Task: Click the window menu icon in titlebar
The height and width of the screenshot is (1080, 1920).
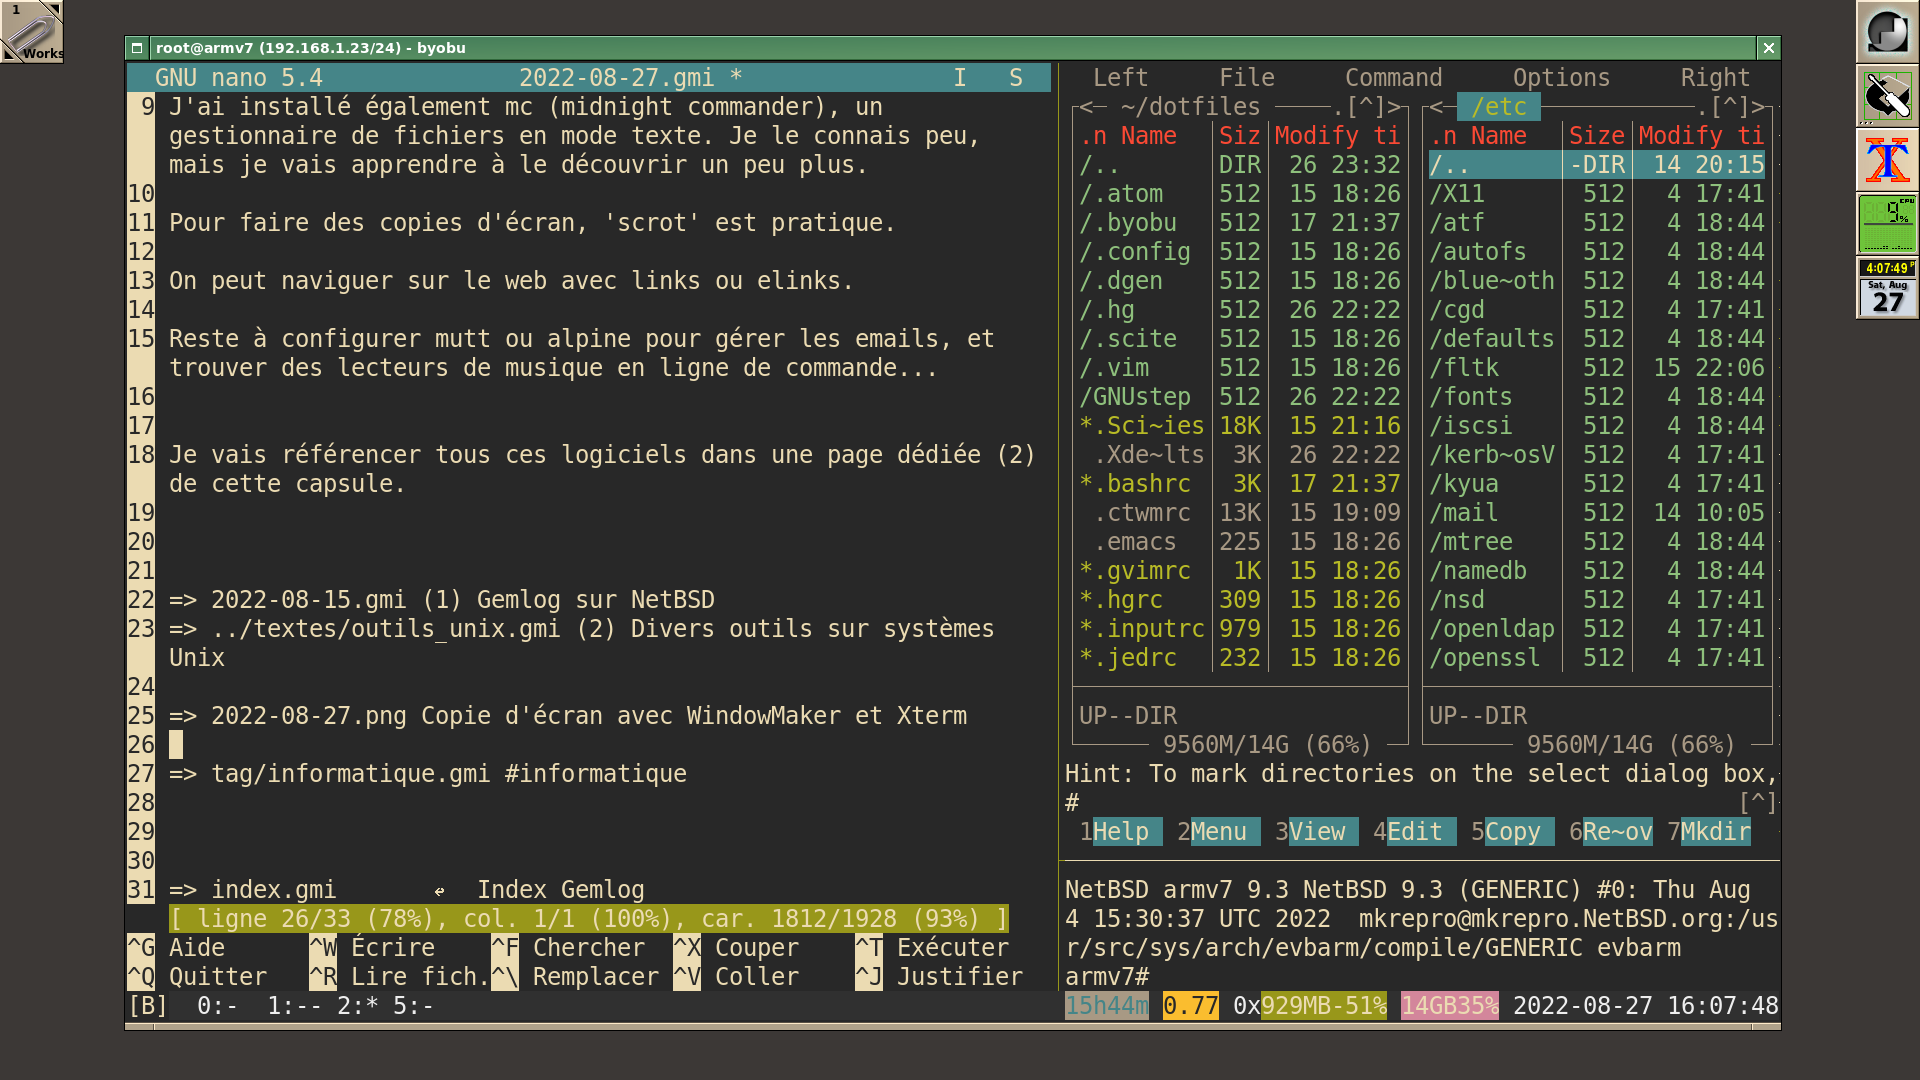Action: pos(137,48)
